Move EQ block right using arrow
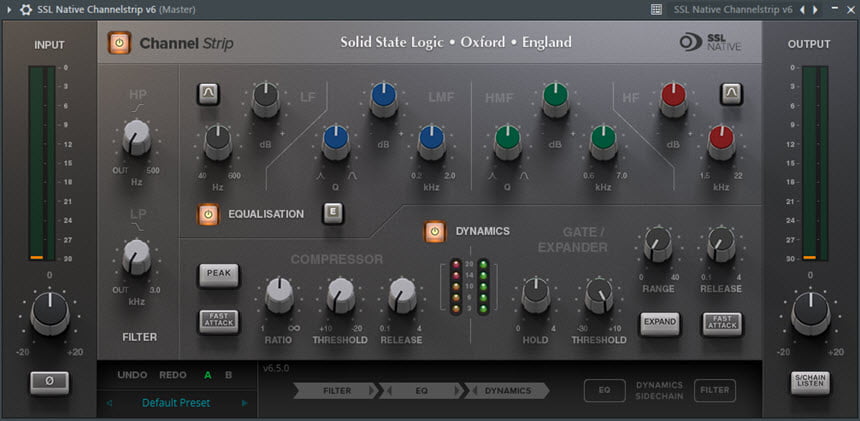This screenshot has height=421, width=860. [456, 391]
